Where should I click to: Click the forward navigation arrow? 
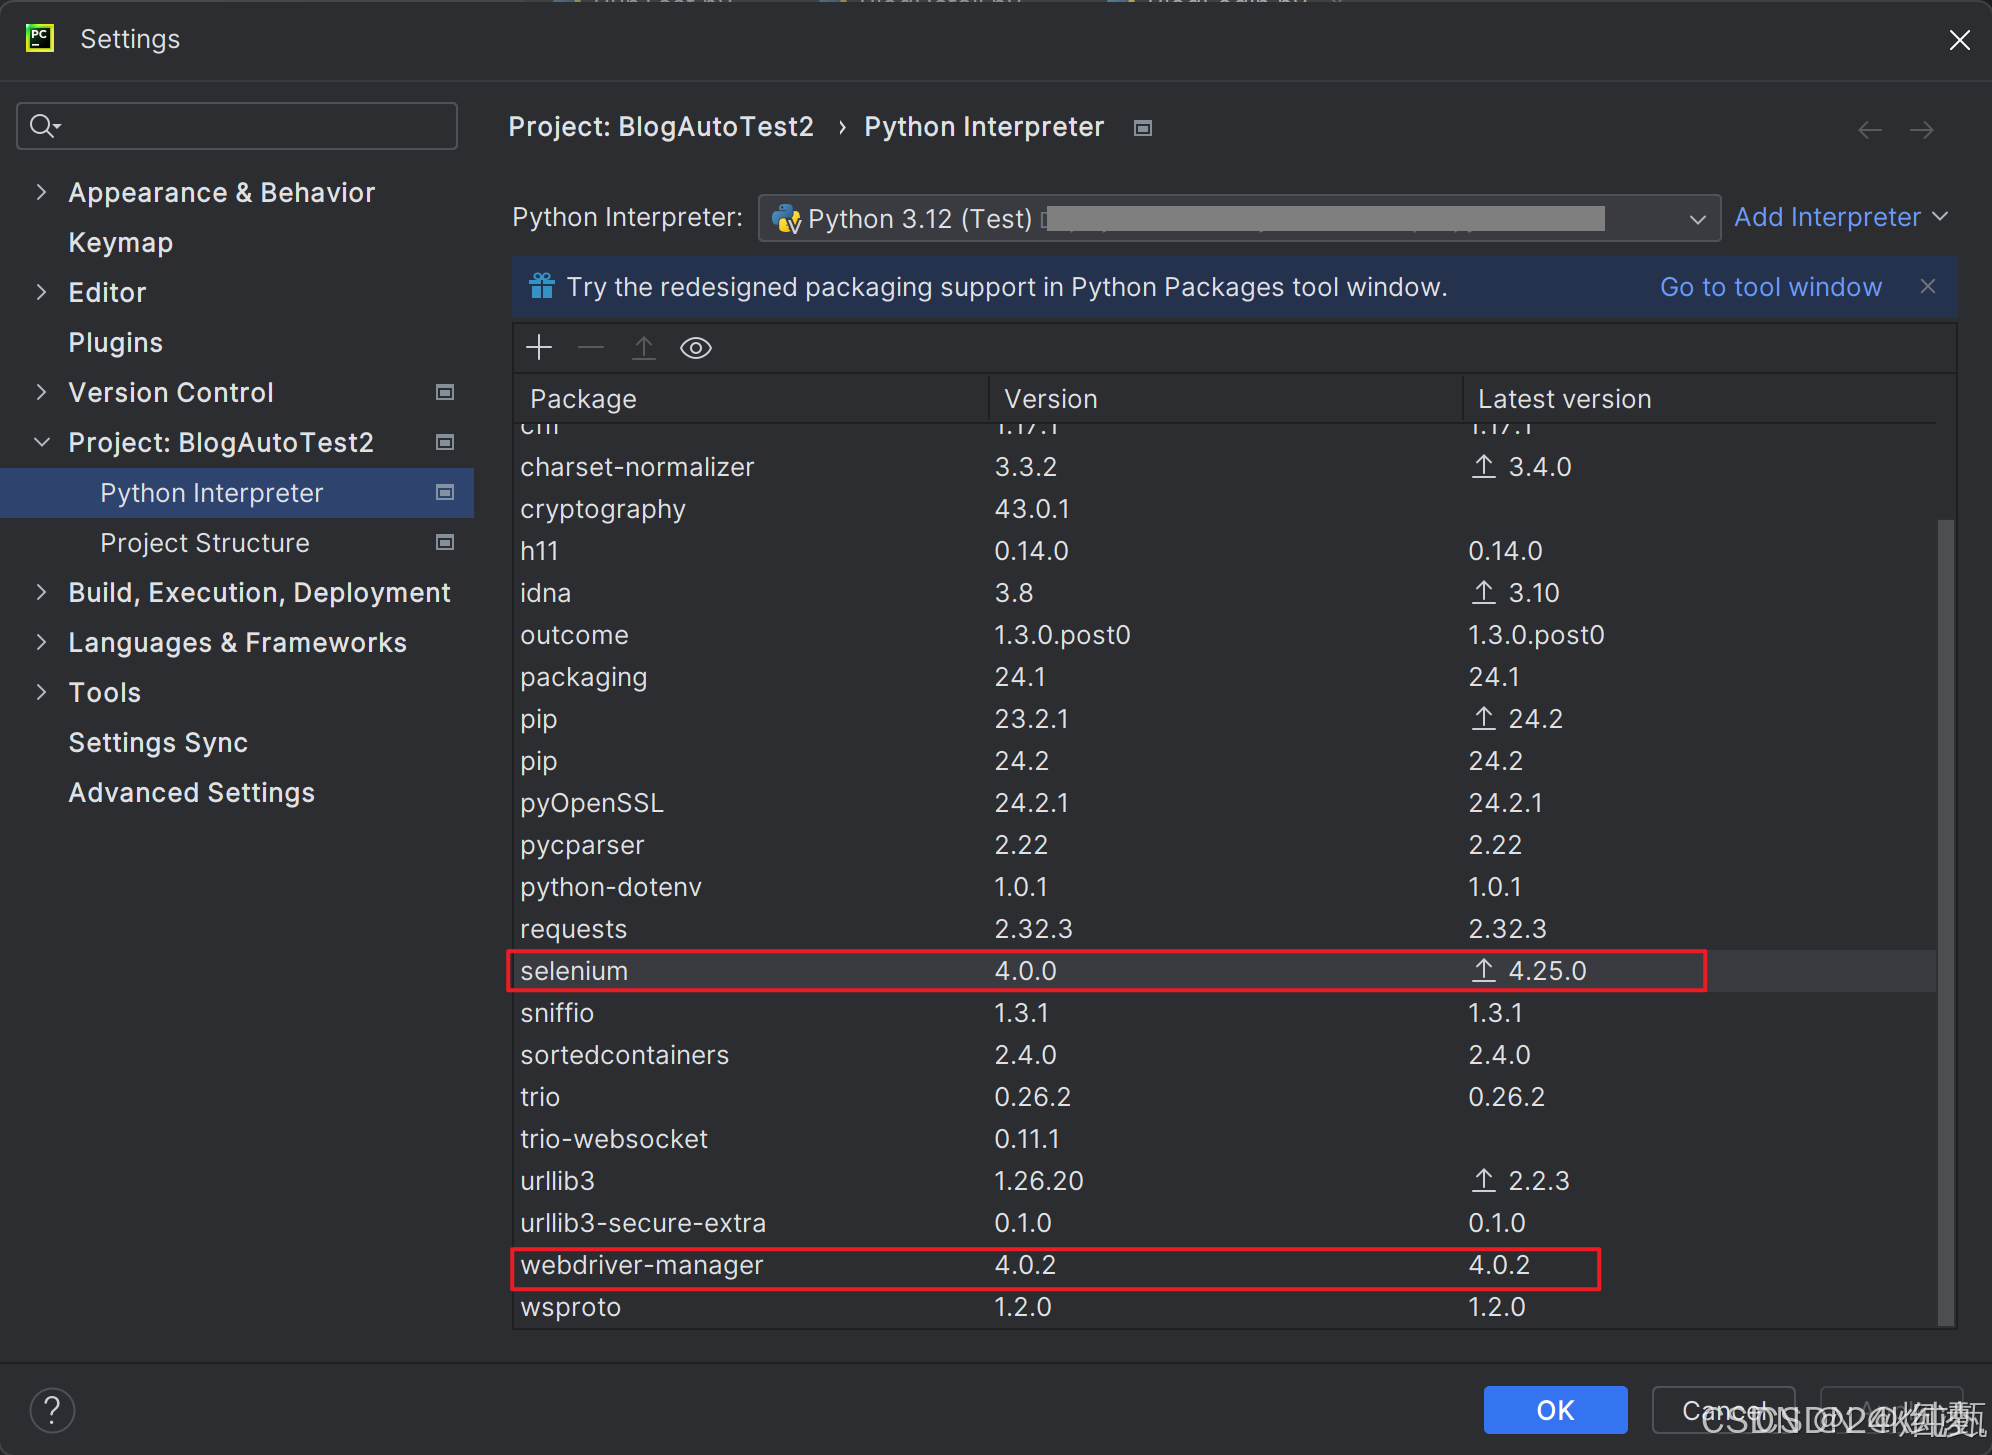(1921, 129)
